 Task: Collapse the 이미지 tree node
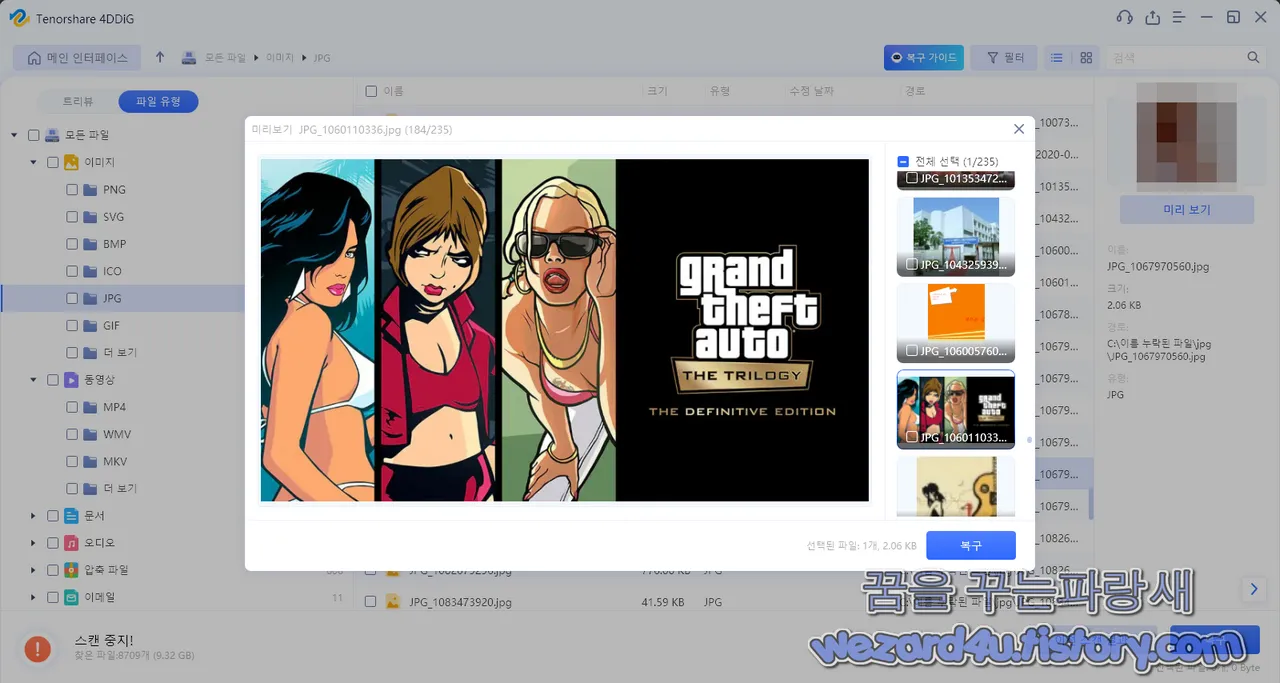pyautogui.click(x=33, y=162)
